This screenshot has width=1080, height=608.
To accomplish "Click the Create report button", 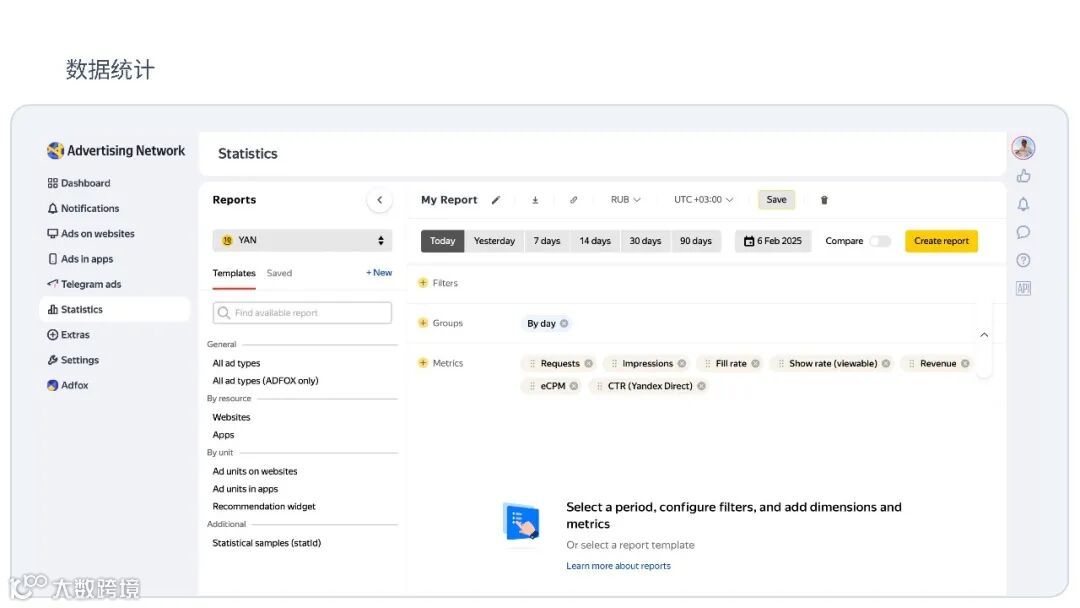I will pyautogui.click(x=941, y=241).
